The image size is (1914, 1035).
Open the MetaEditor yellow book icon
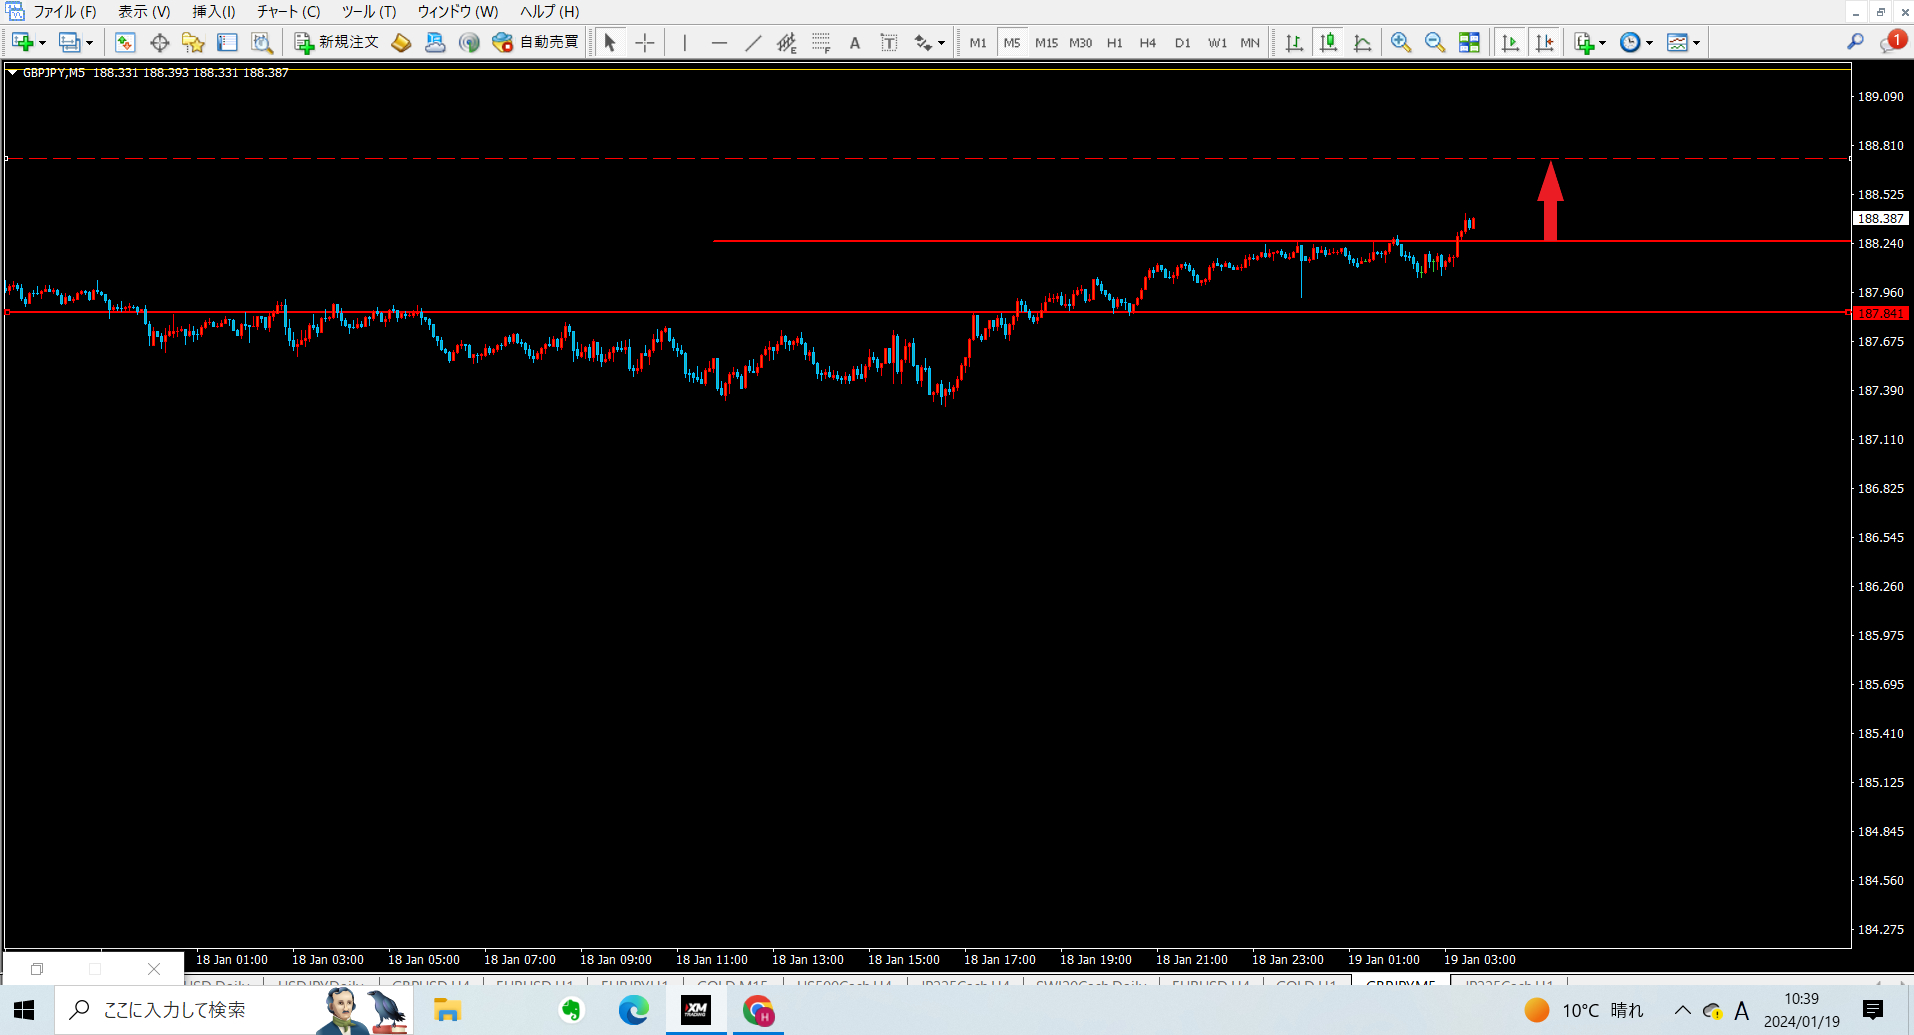point(401,42)
